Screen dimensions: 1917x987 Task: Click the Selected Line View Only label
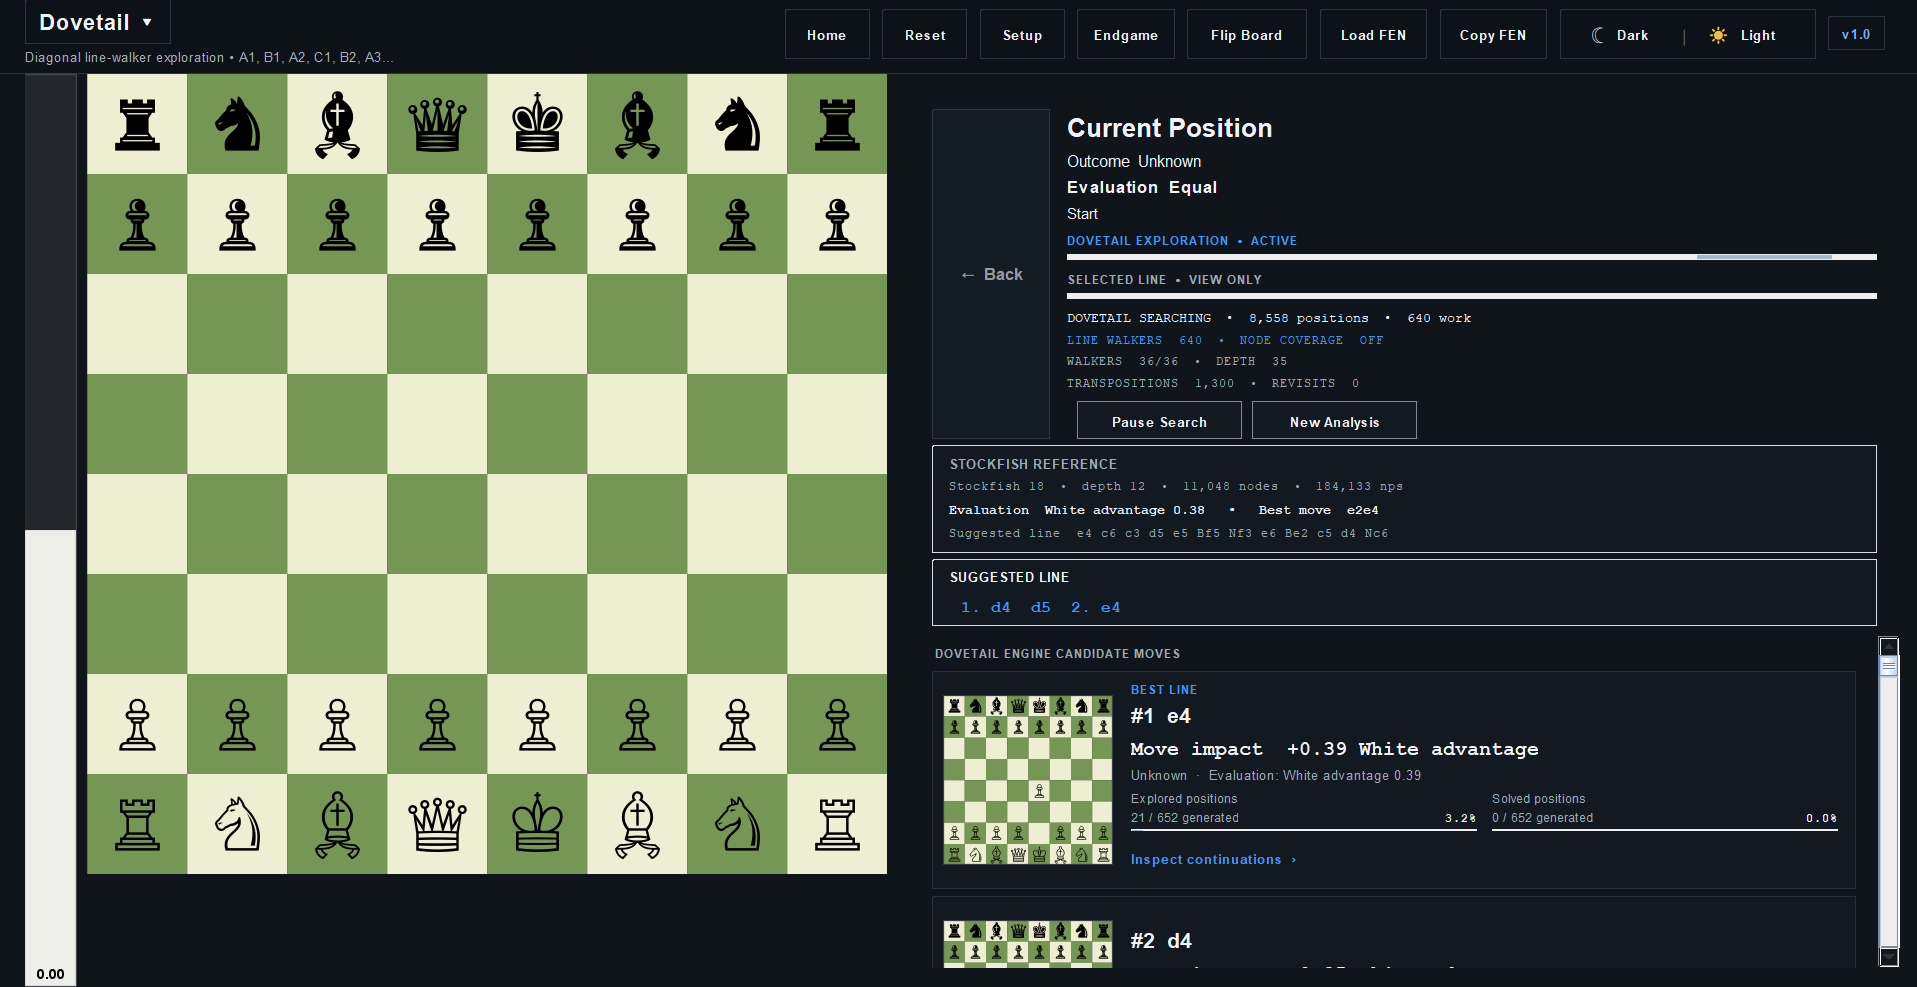click(x=1164, y=280)
